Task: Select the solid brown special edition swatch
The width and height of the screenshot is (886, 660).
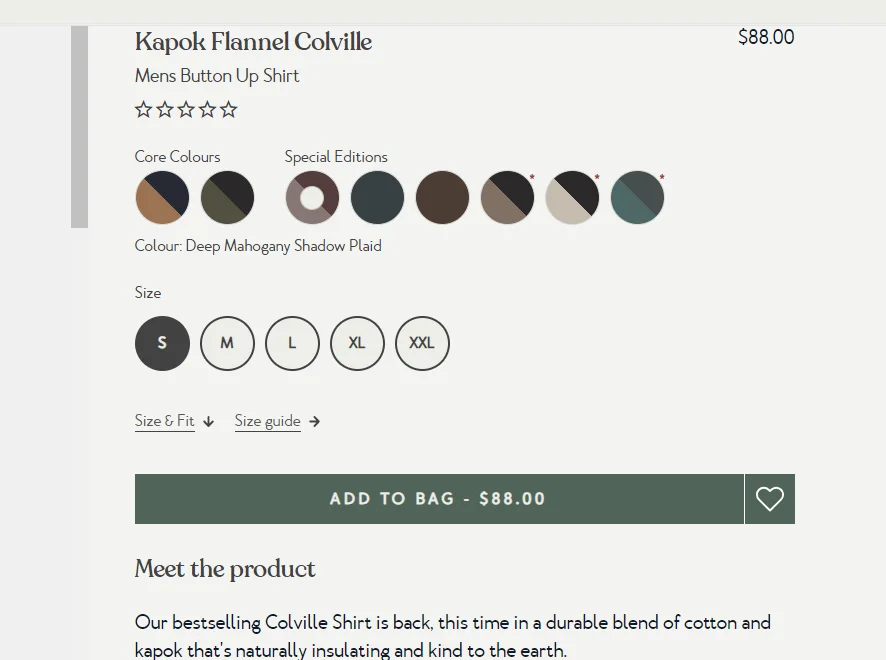Action: pyautogui.click(x=442, y=197)
